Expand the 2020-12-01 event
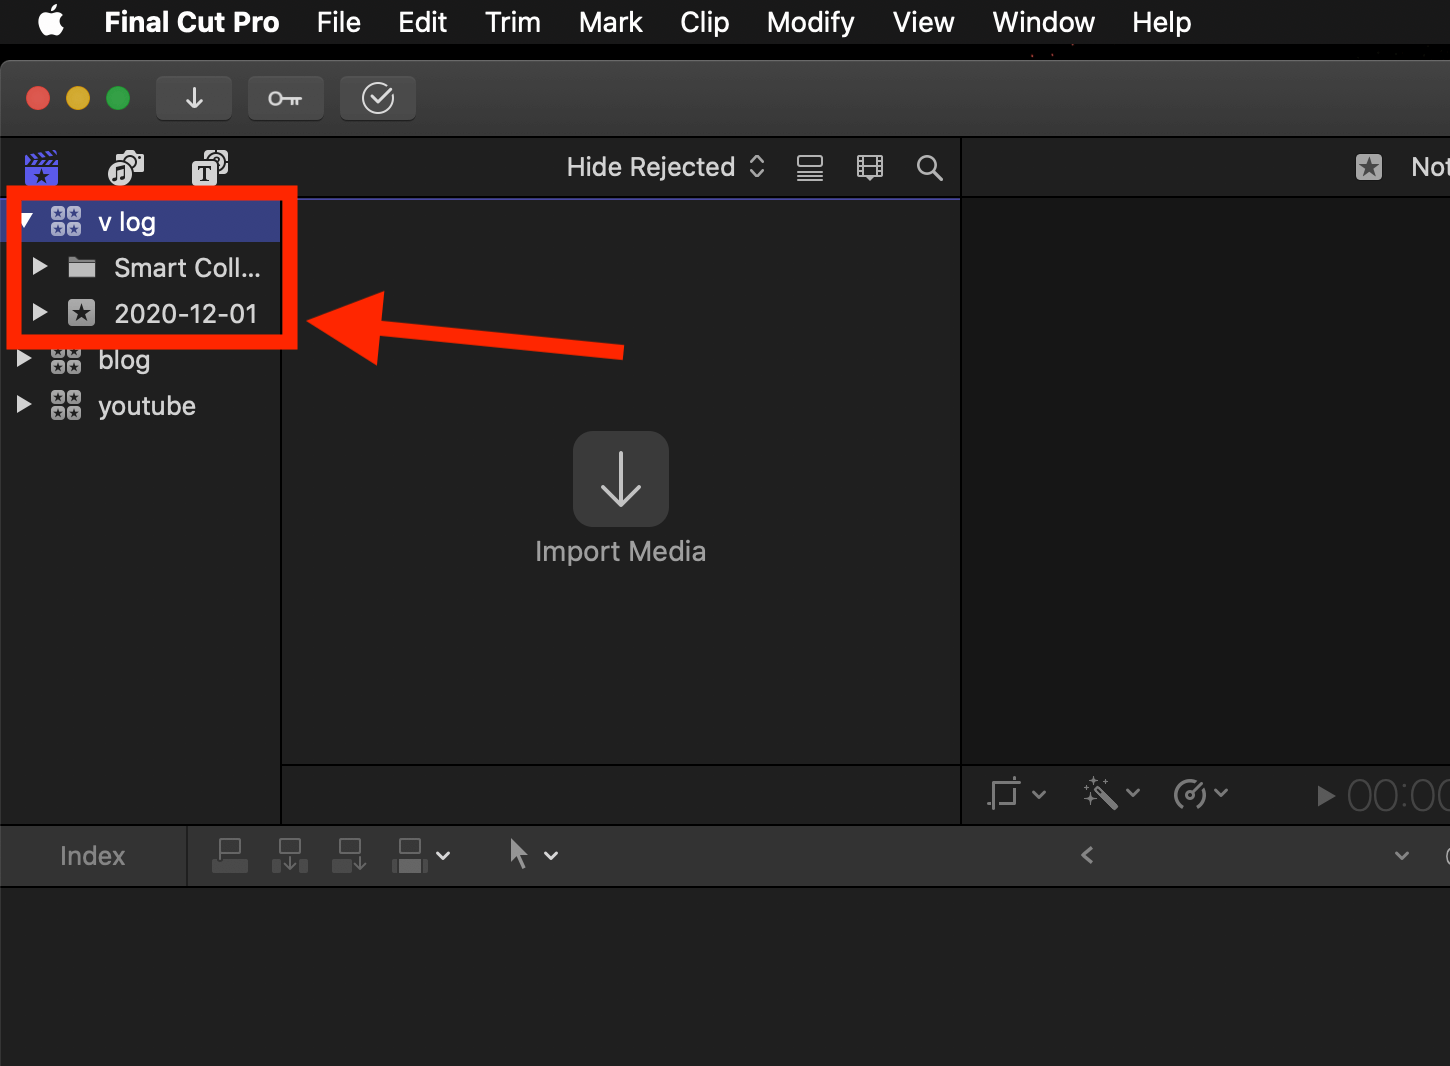The height and width of the screenshot is (1066, 1450). pyautogui.click(x=40, y=313)
